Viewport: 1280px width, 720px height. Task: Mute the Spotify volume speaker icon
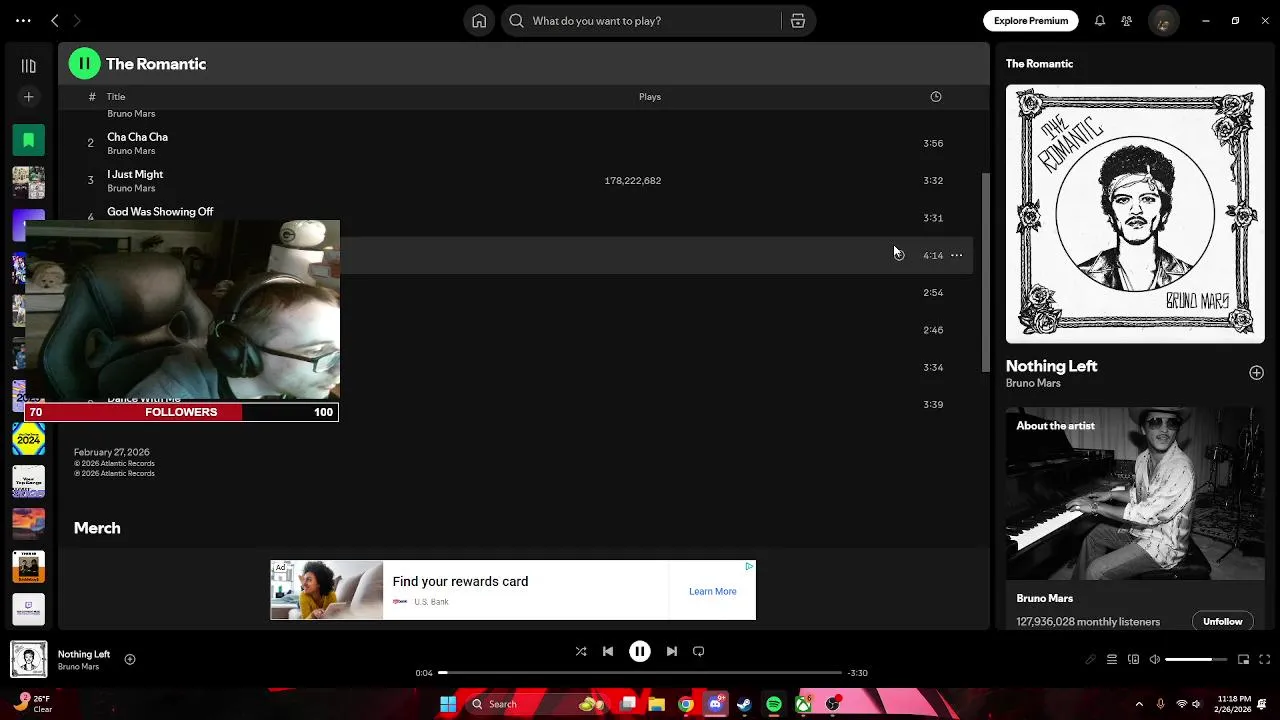(1155, 659)
